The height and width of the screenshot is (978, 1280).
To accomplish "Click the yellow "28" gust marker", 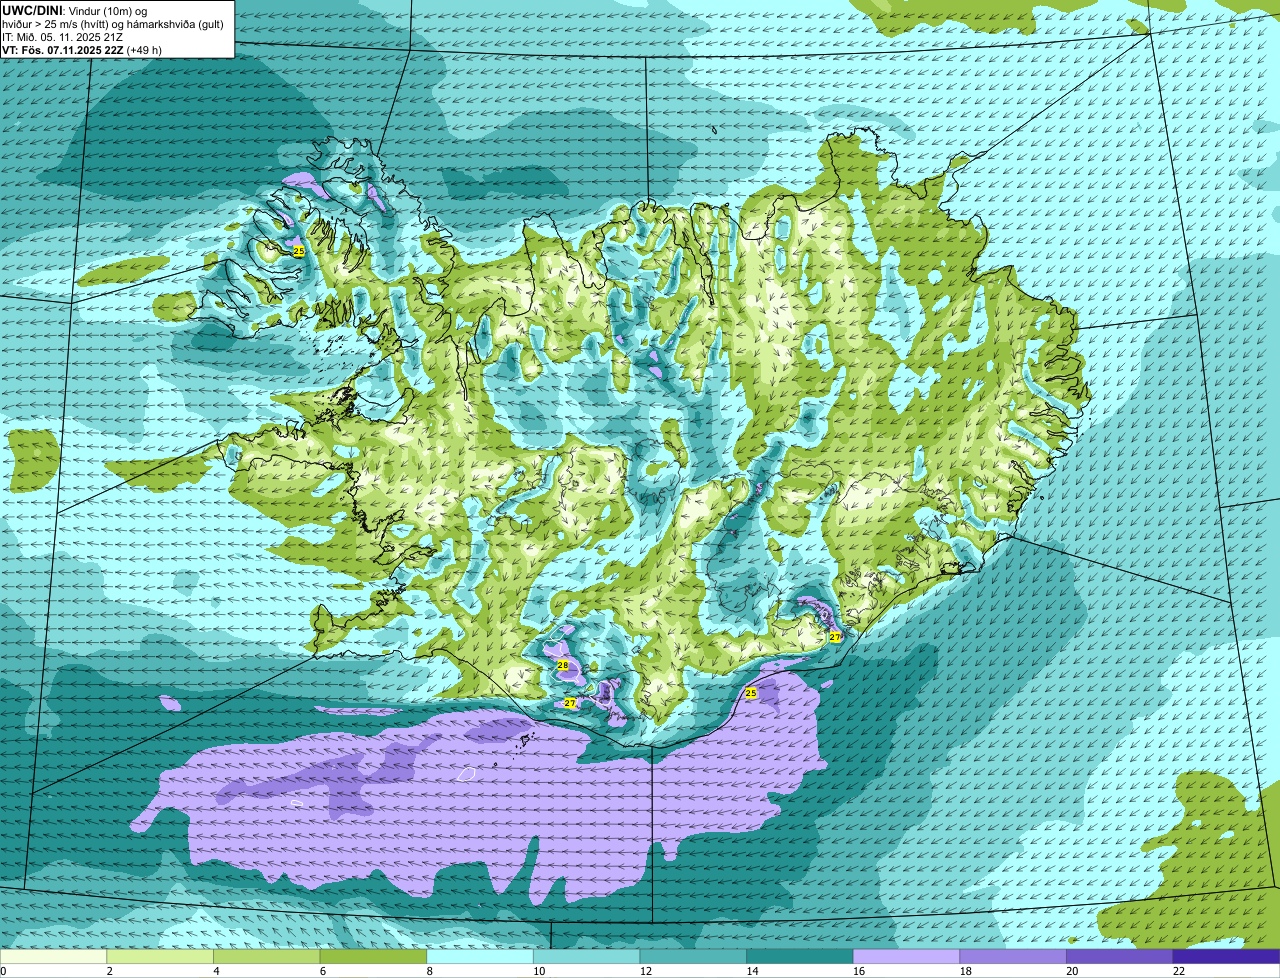I will click(x=563, y=665).
